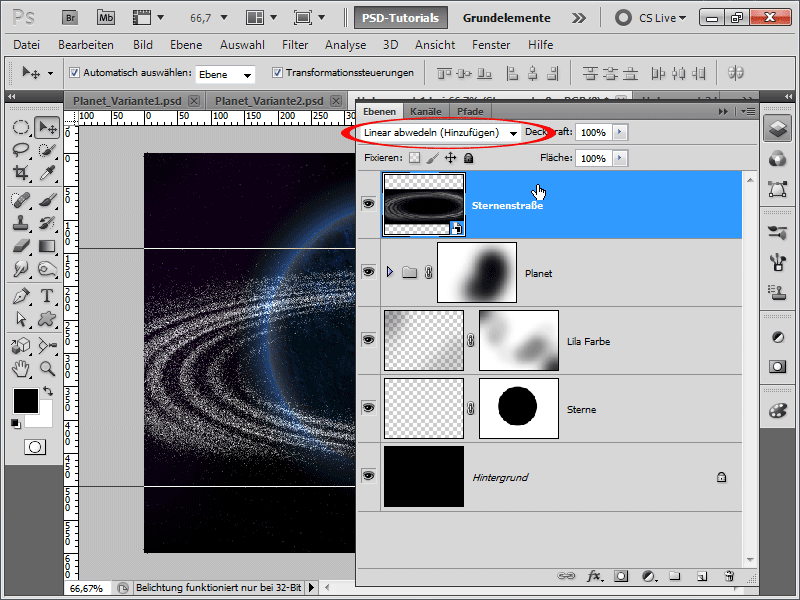Create new group folder icon

[x=675, y=577]
